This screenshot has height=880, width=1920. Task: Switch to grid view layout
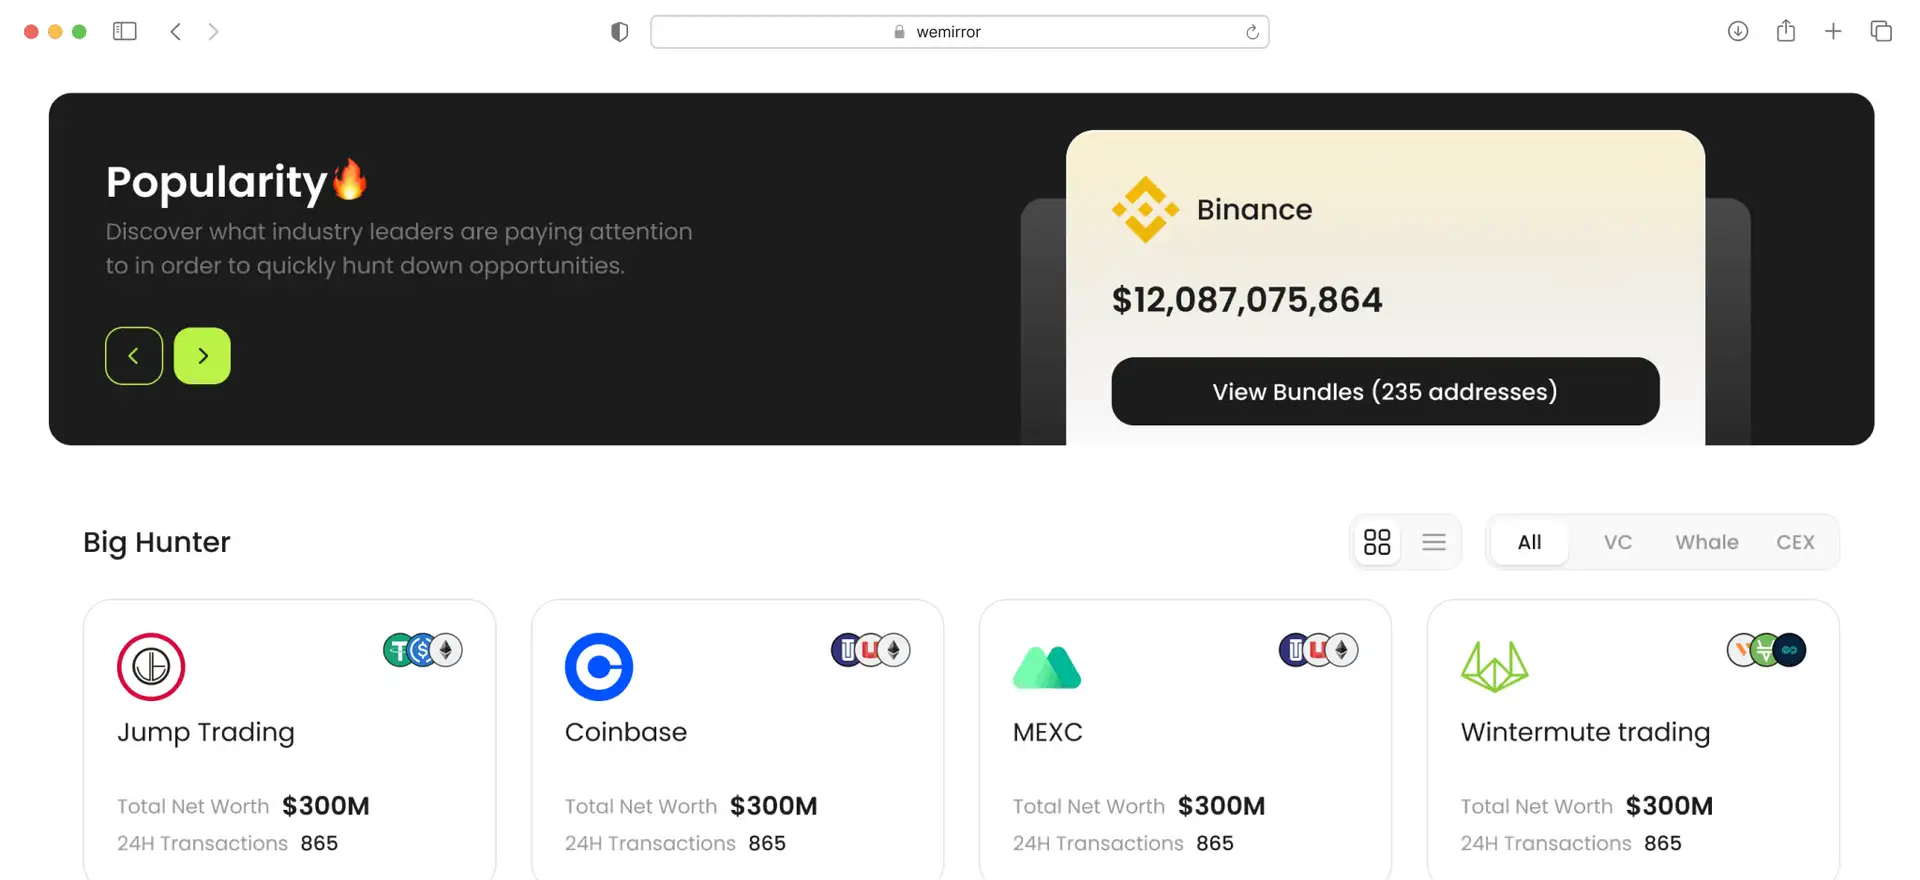[1377, 542]
